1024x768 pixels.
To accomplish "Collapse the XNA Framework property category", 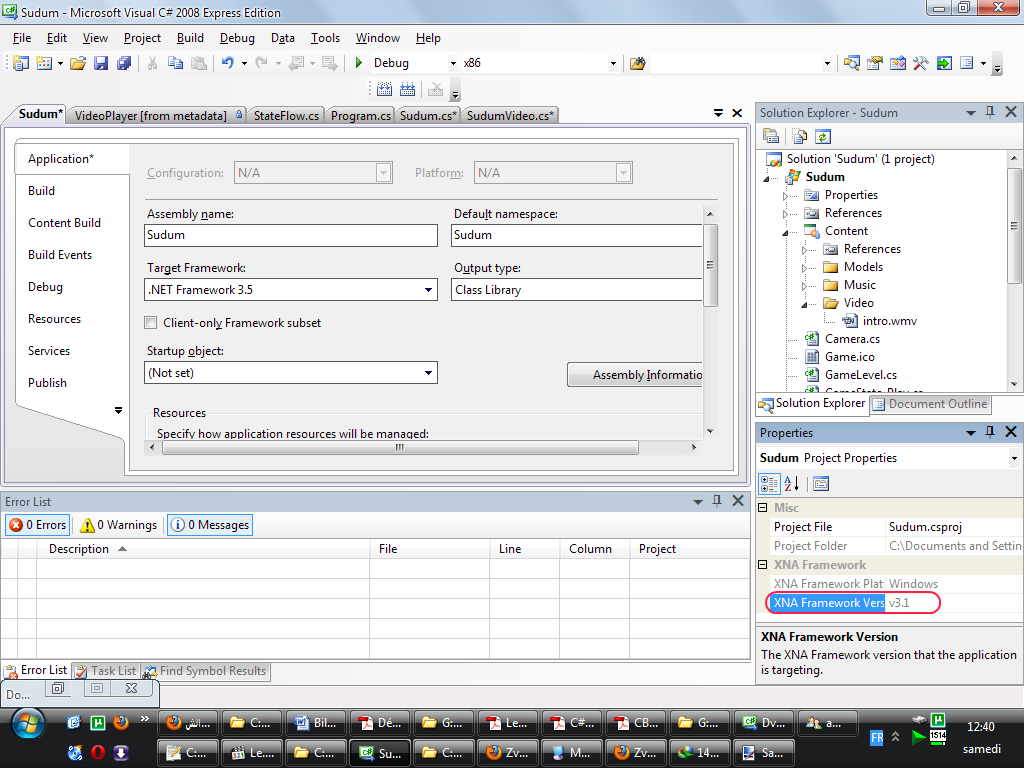I will (x=762, y=564).
